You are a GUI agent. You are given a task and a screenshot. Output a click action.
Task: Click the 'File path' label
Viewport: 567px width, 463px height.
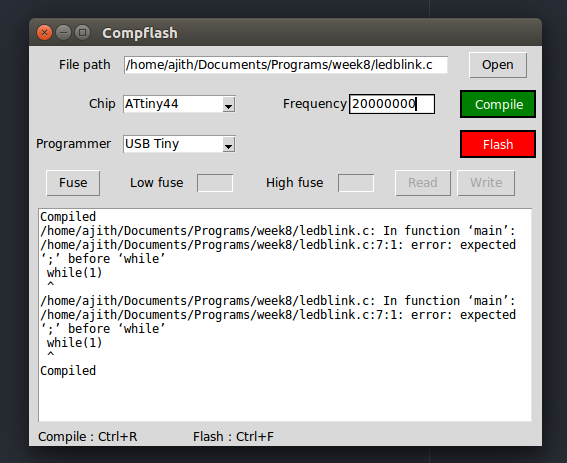pyautogui.click(x=85, y=65)
